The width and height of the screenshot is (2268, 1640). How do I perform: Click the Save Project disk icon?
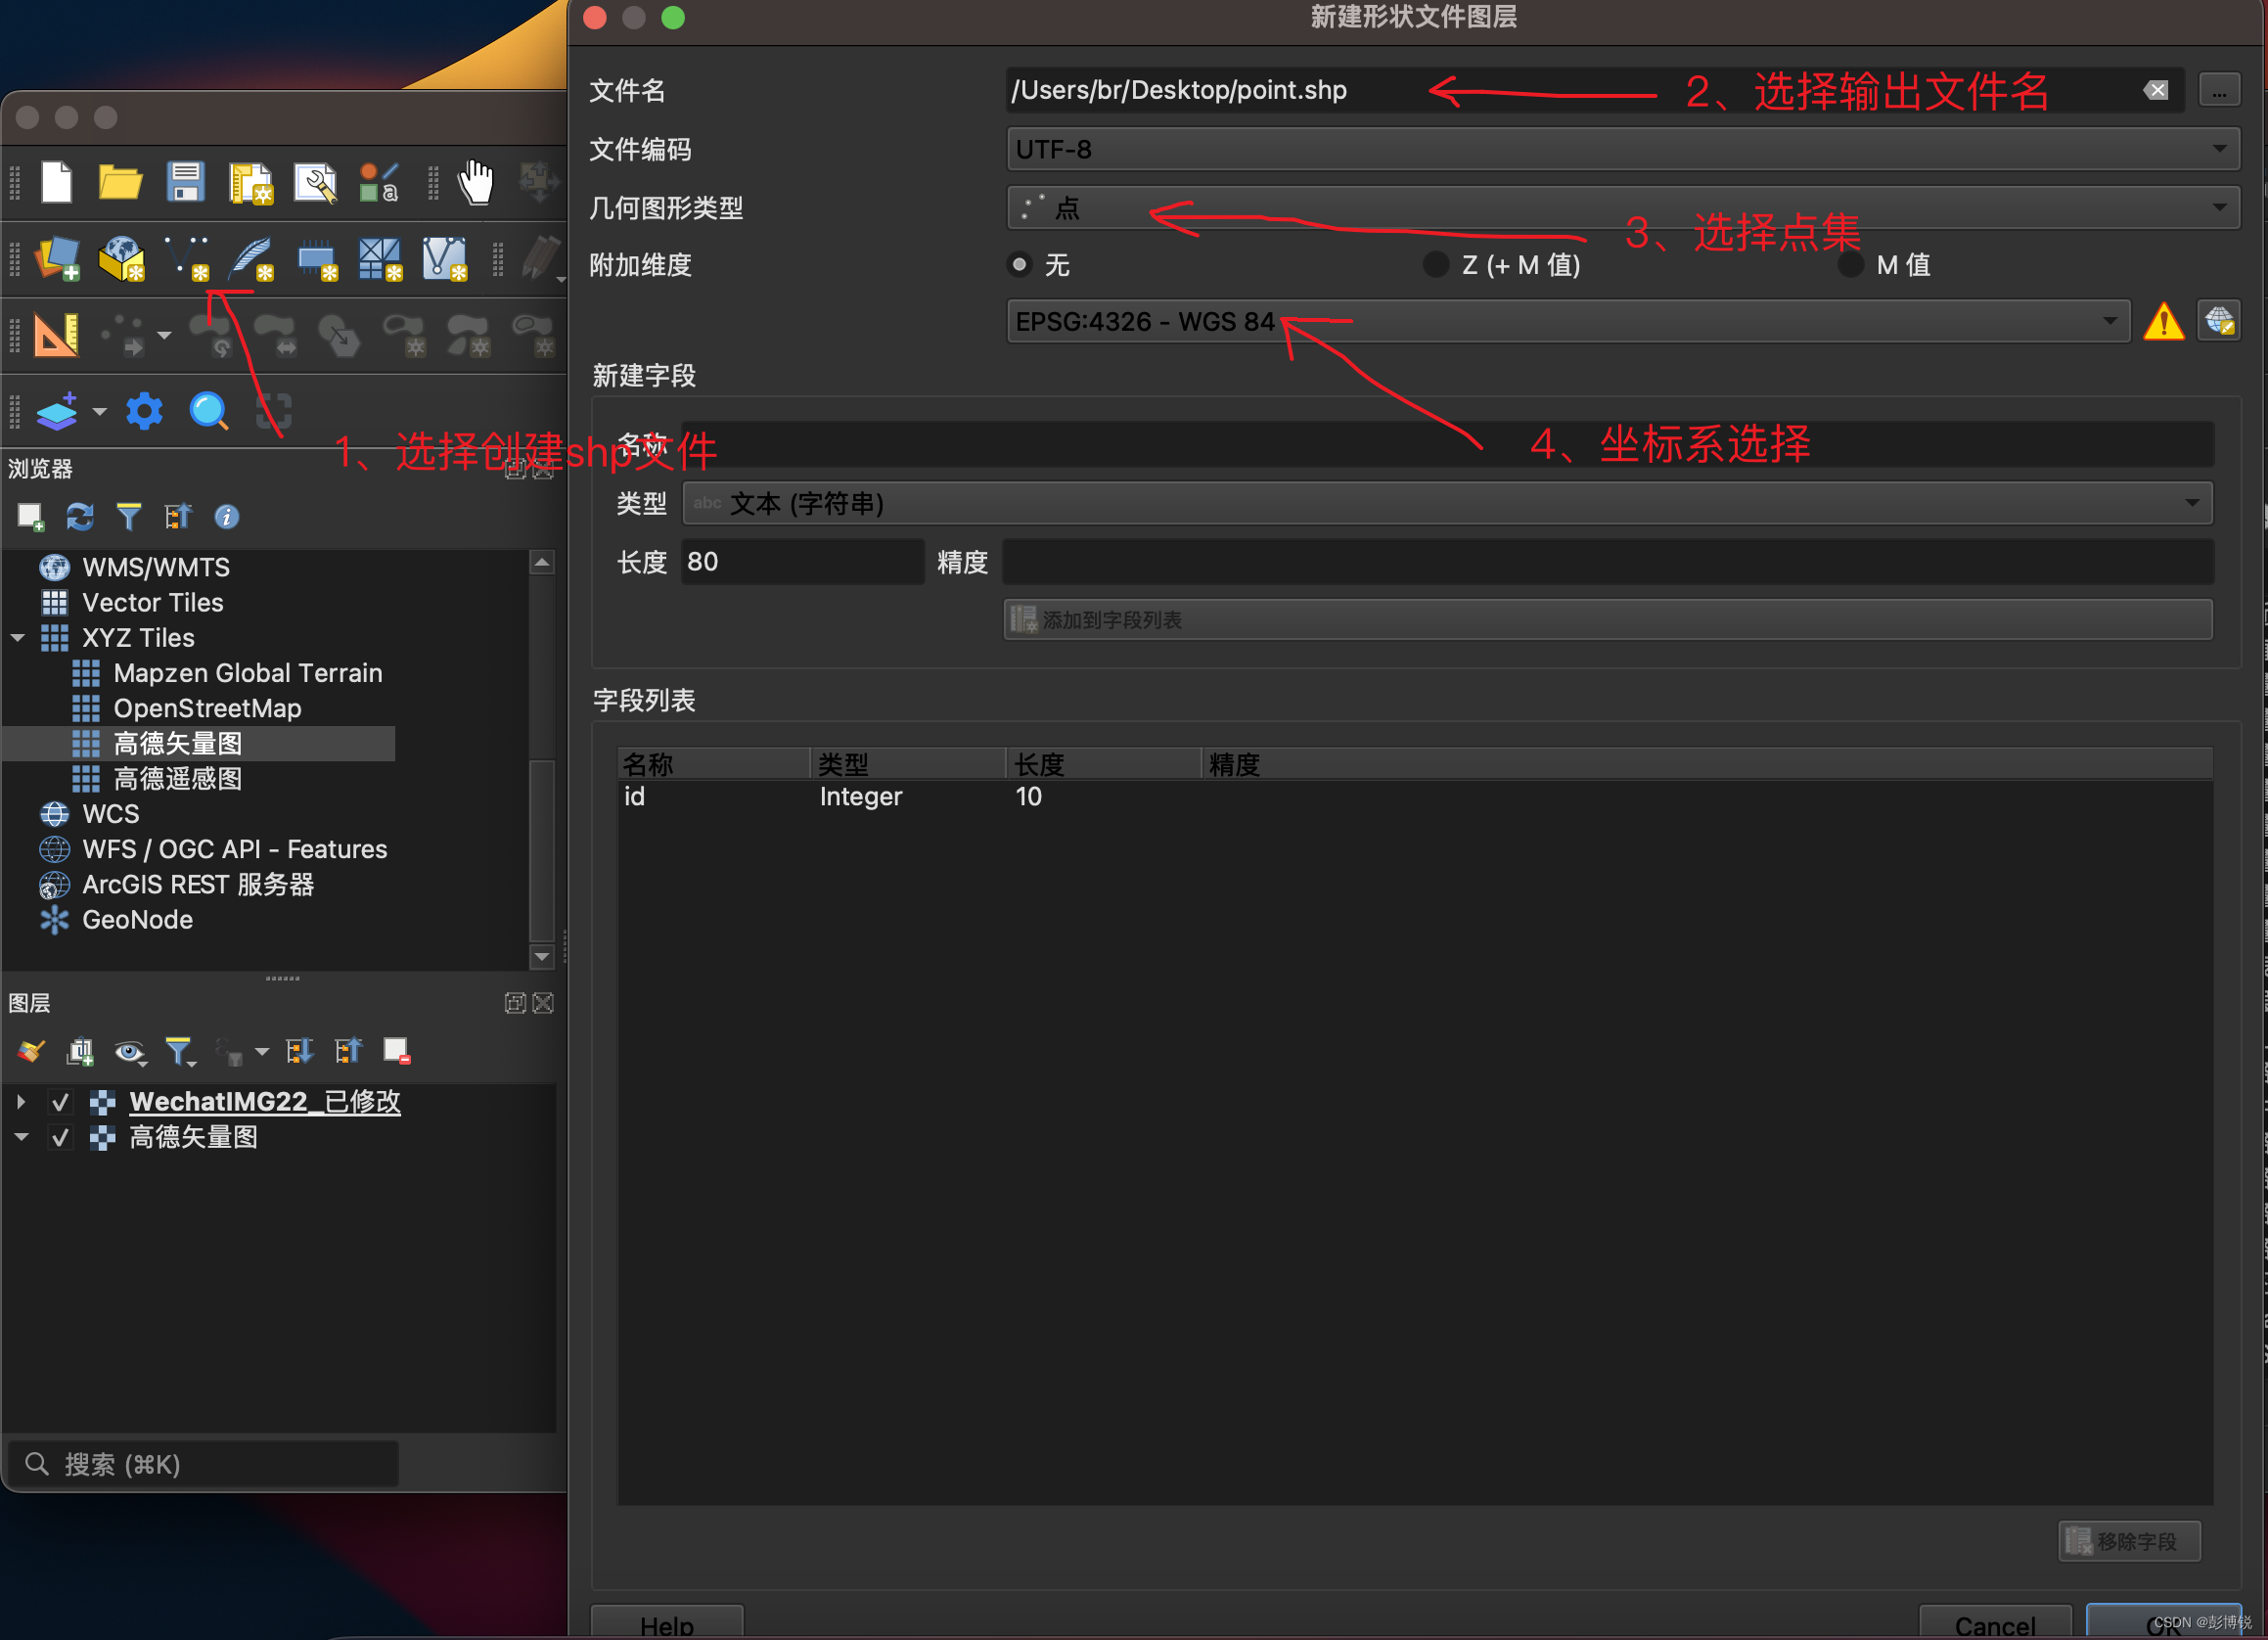point(185,182)
